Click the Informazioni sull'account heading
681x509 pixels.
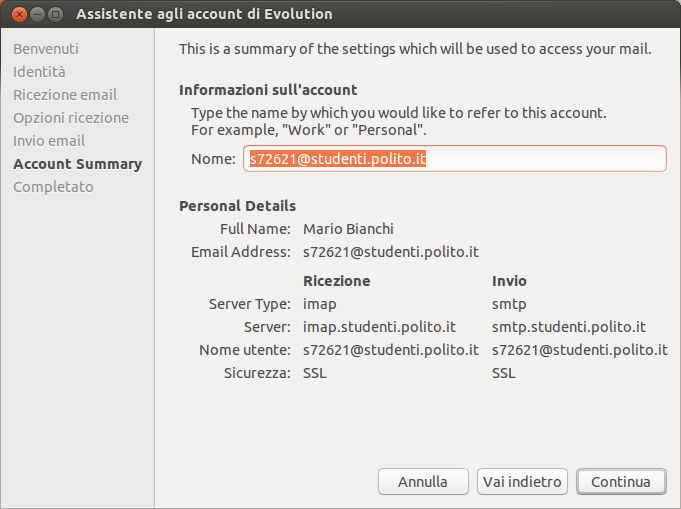[x=268, y=90]
